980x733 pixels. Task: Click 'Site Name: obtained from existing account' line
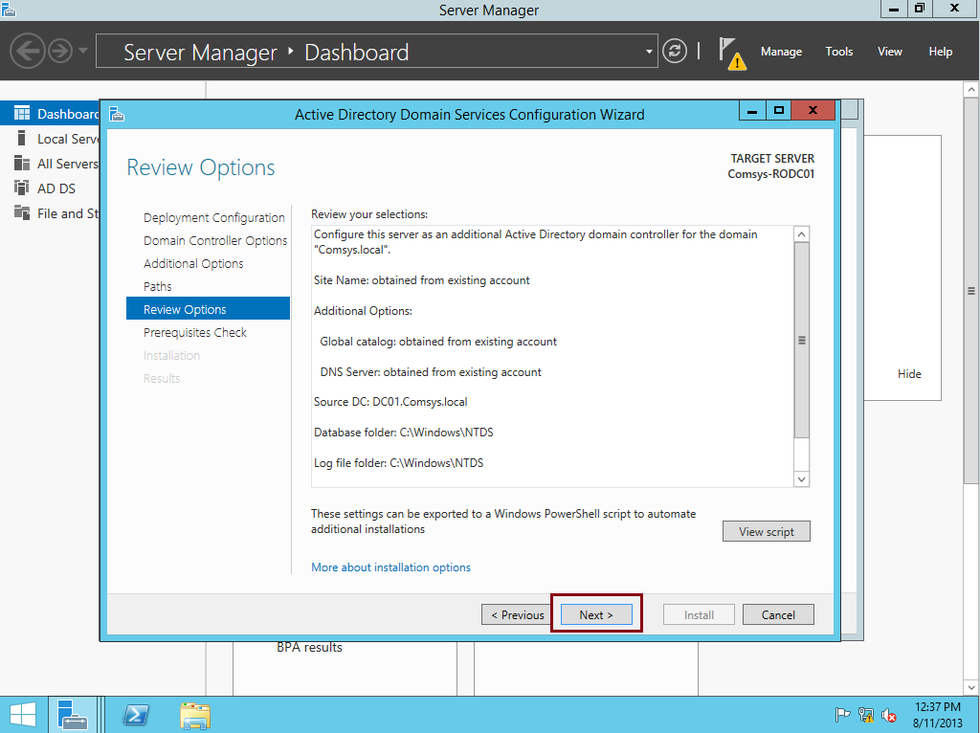click(422, 280)
